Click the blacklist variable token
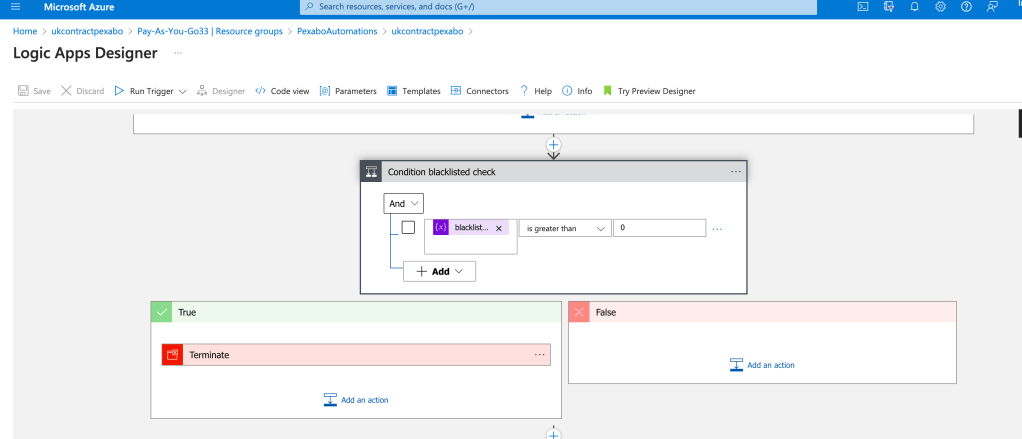The width and height of the screenshot is (1022, 439). pyautogui.click(x=471, y=227)
